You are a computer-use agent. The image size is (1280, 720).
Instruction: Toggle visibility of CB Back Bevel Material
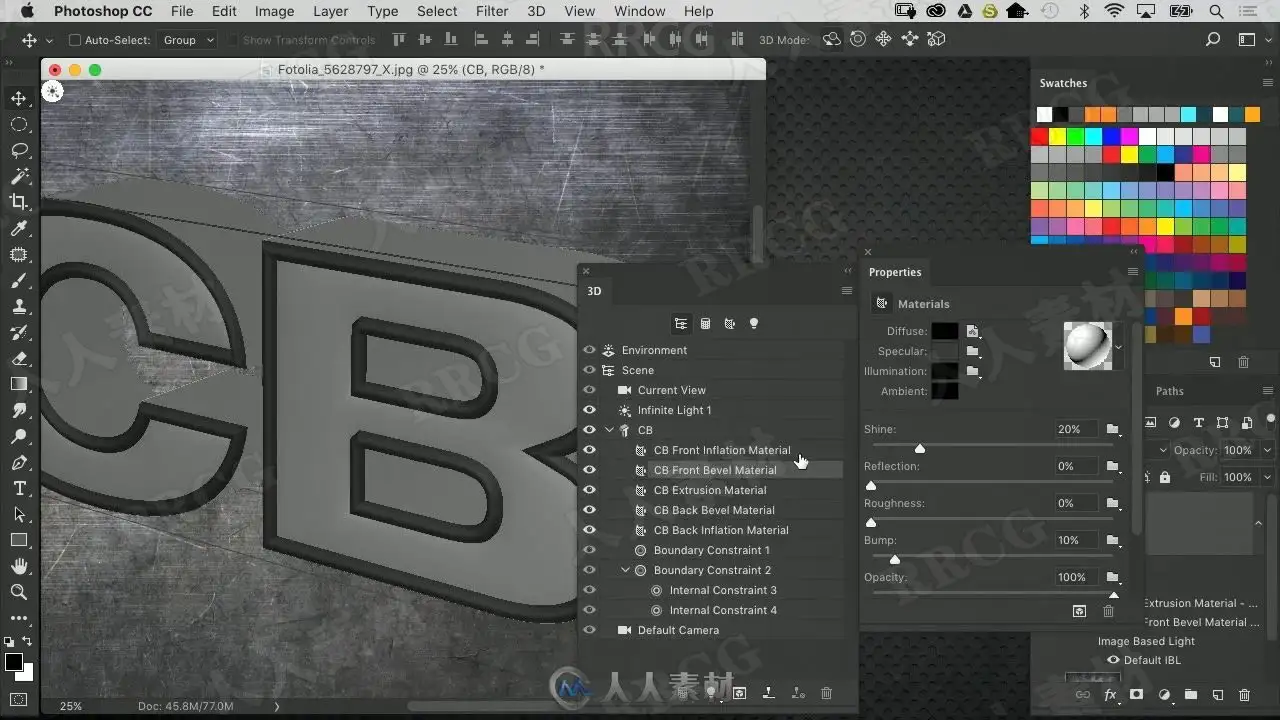coord(589,510)
